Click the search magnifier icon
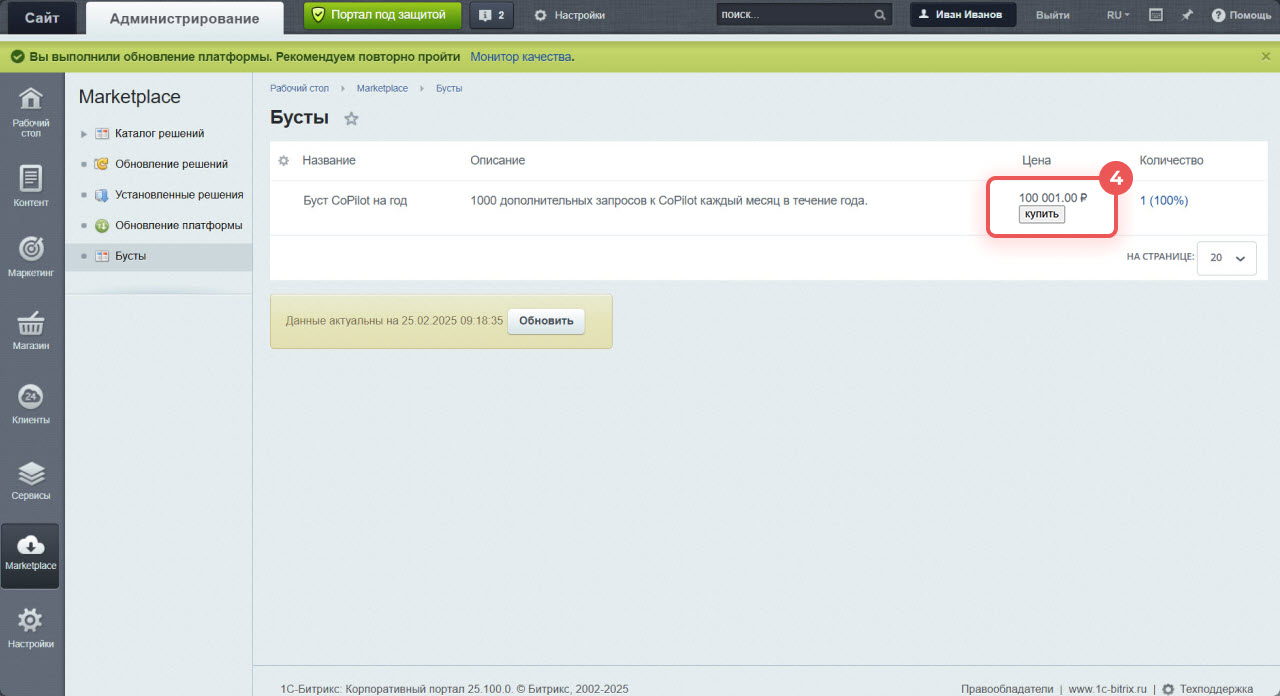 (880, 15)
